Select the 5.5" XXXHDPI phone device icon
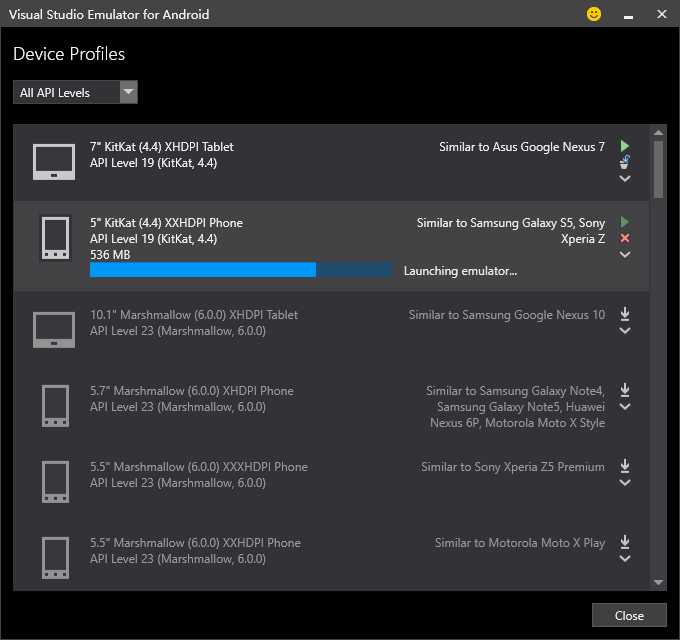 [55, 482]
